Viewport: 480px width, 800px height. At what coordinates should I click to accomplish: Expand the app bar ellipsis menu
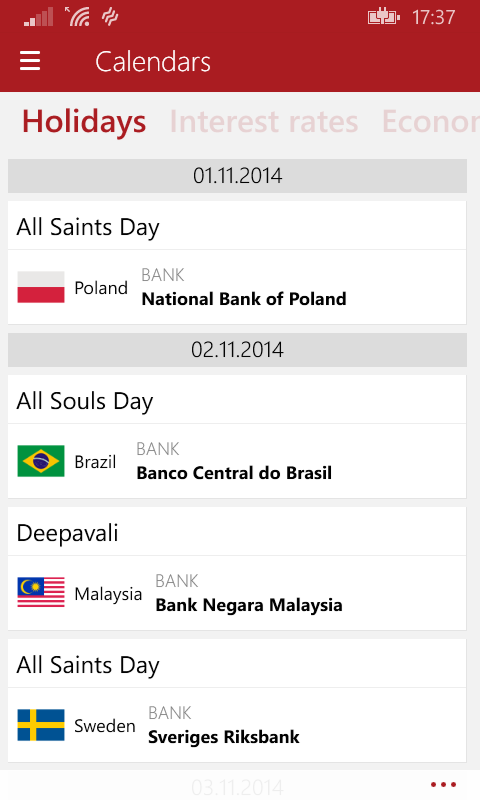(443, 785)
